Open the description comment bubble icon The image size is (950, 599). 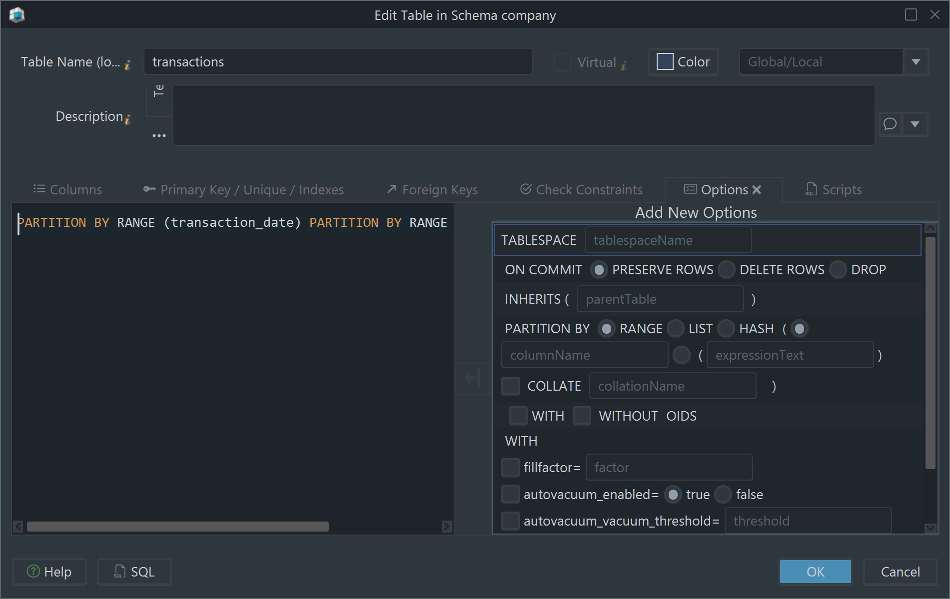coord(890,124)
